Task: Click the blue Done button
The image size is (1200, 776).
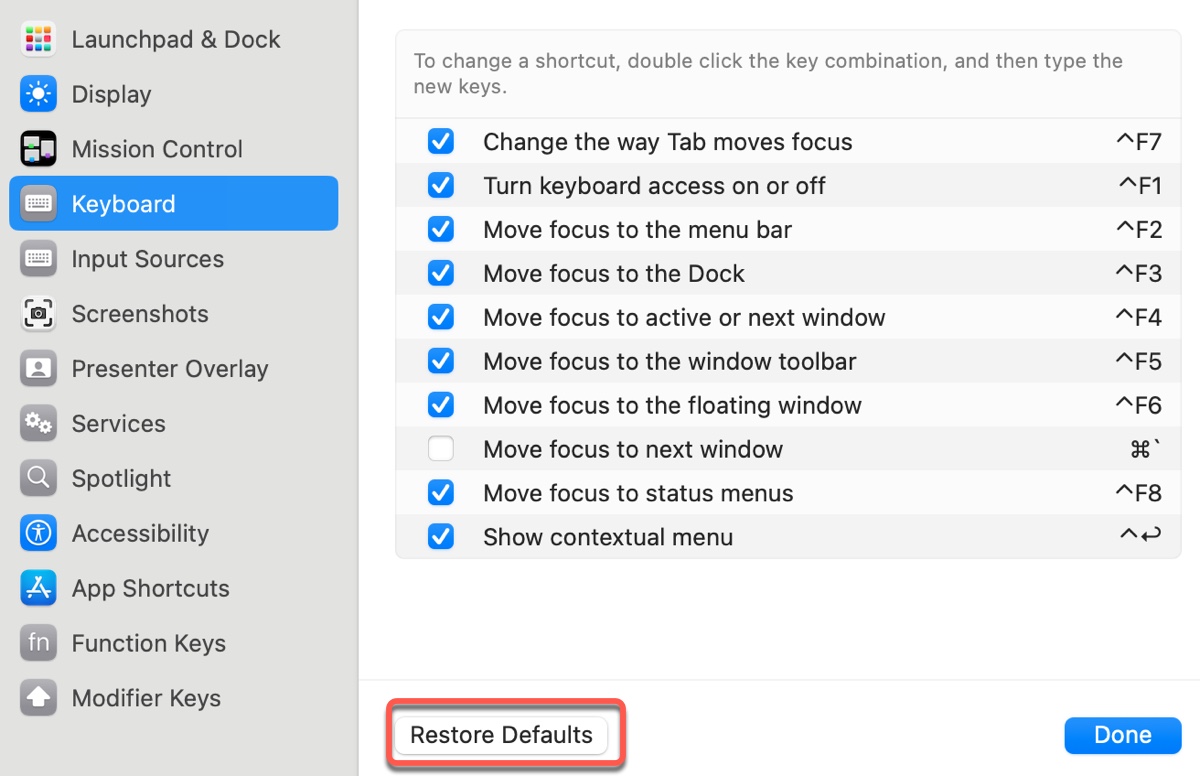Action: pos(1122,735)
